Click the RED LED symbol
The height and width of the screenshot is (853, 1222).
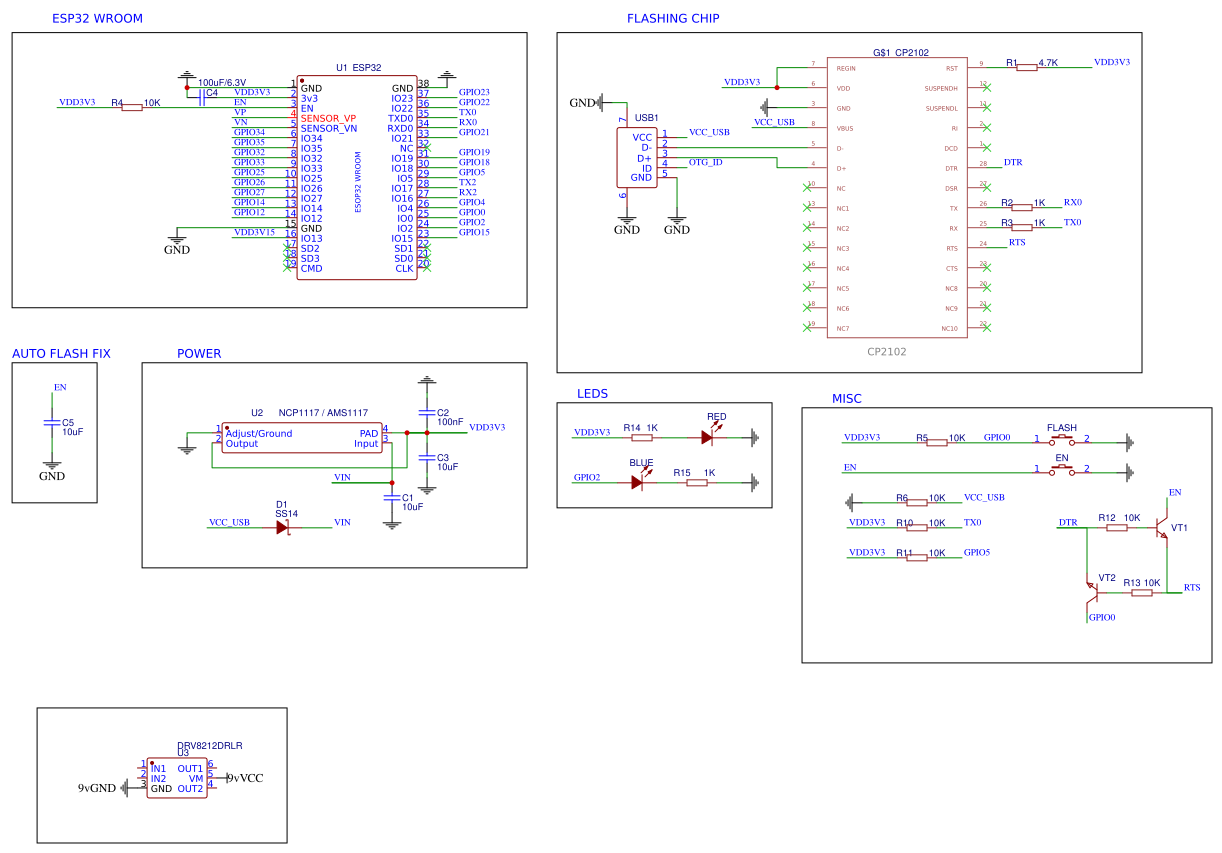(707, 437)
